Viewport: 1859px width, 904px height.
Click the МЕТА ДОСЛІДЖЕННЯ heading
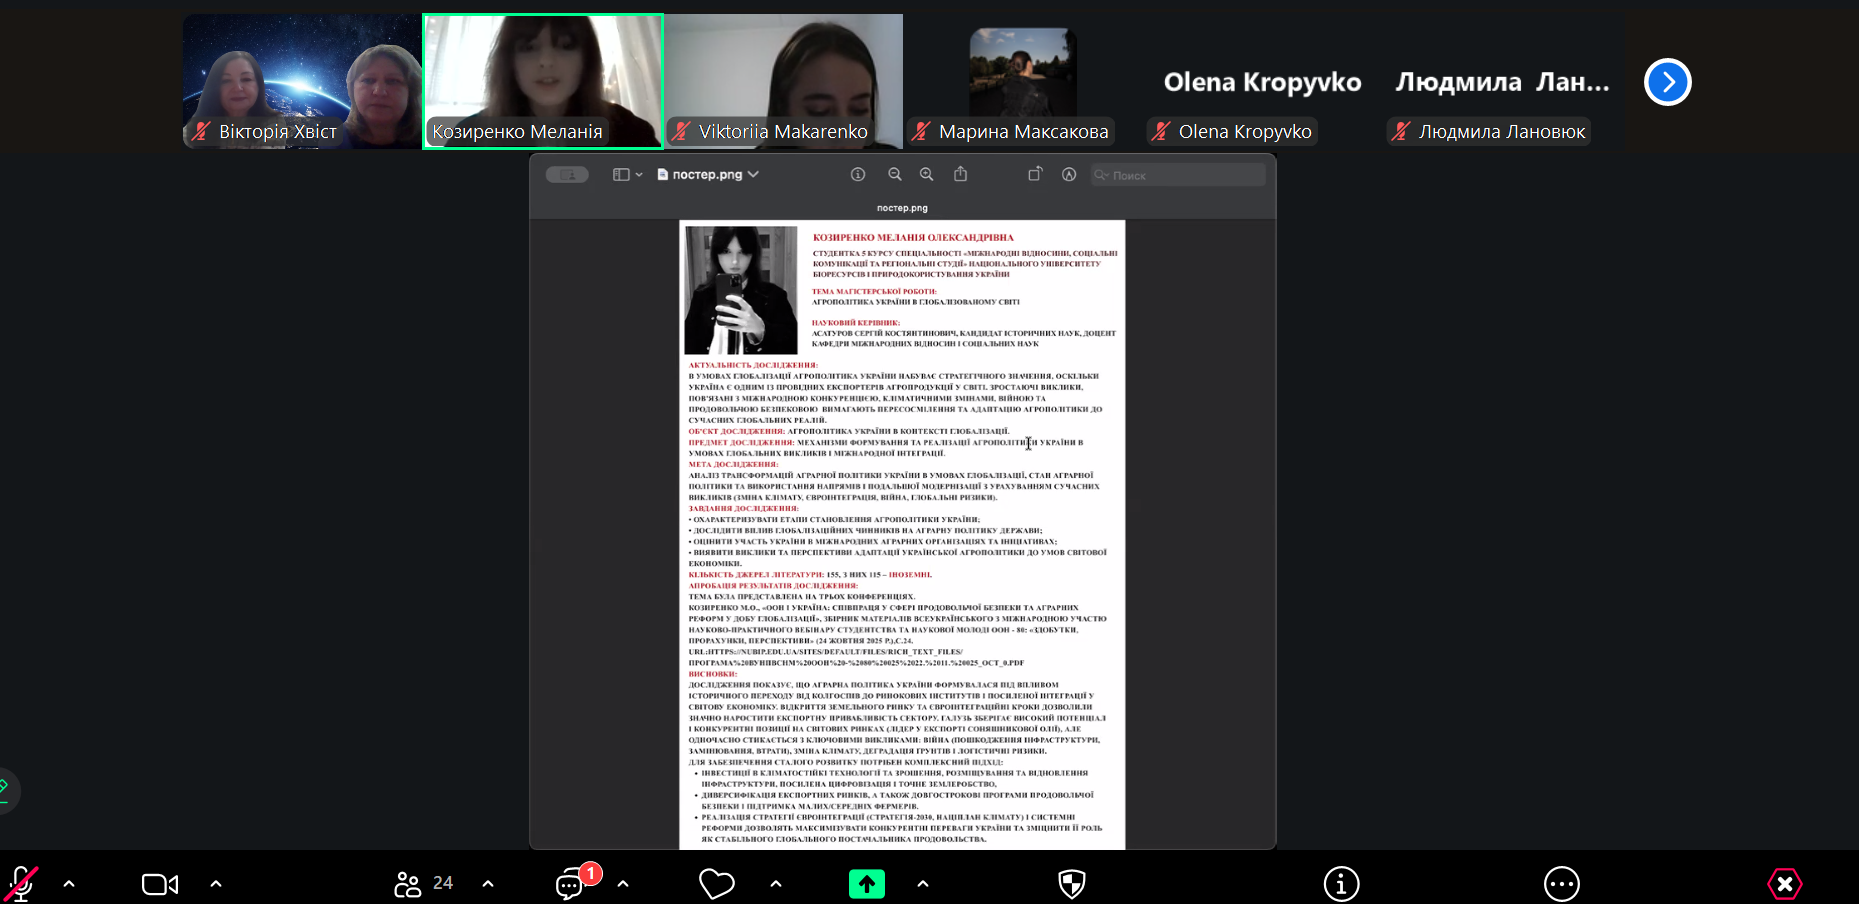[733, 464]
